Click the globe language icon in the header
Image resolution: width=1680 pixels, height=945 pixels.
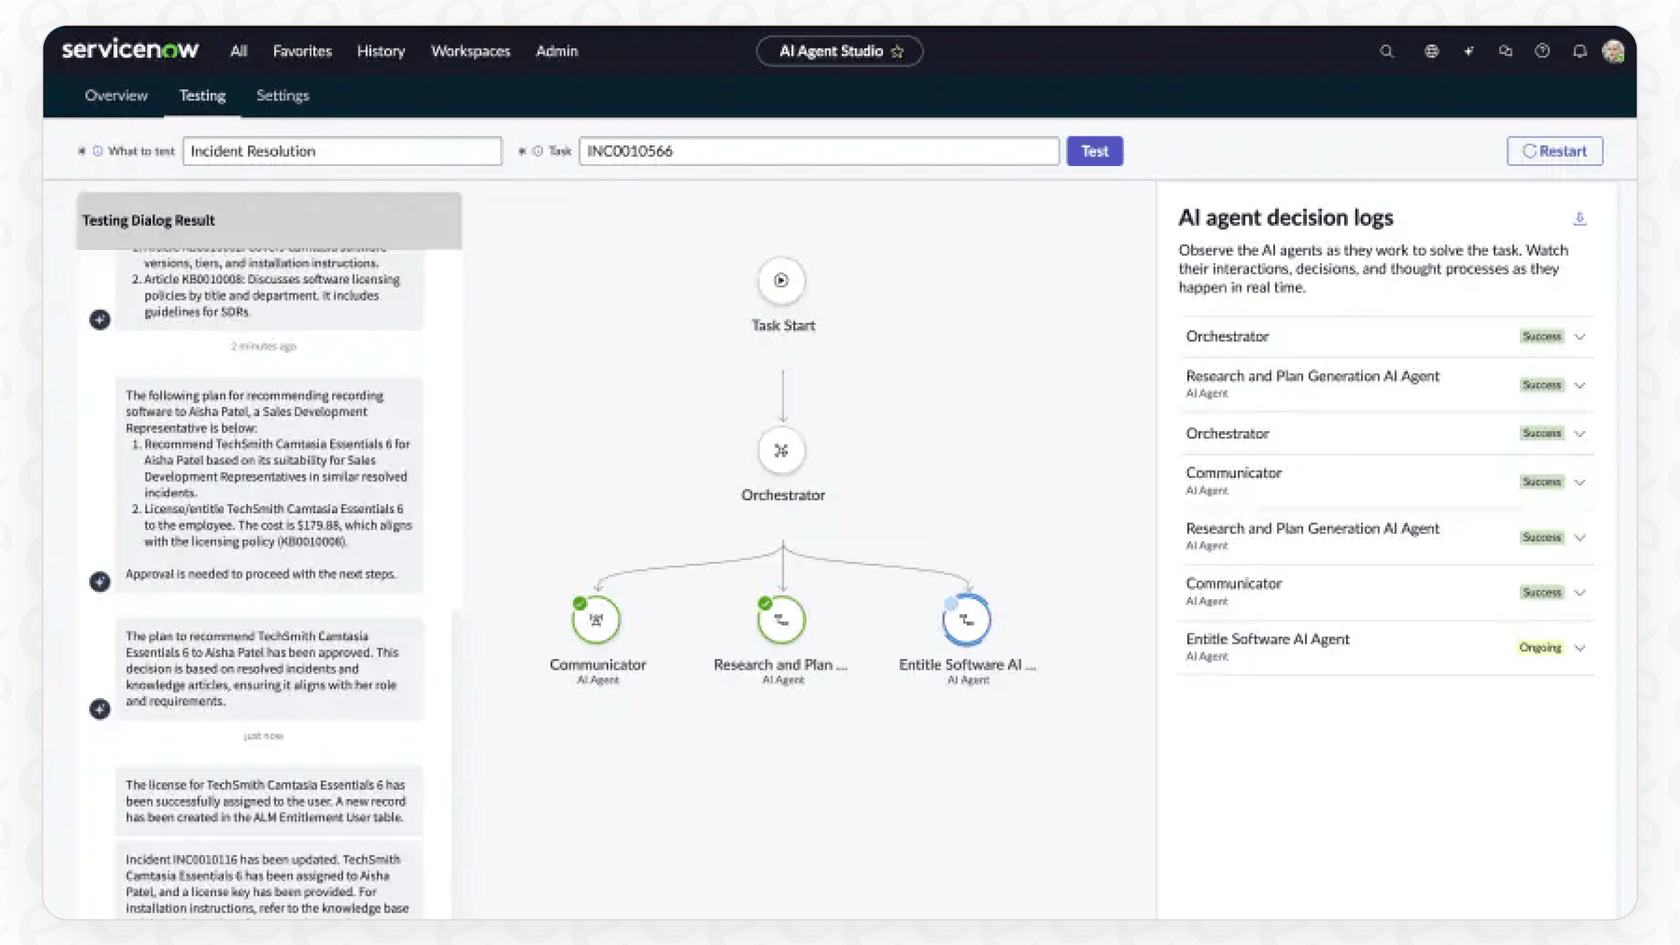point(1431,51)
